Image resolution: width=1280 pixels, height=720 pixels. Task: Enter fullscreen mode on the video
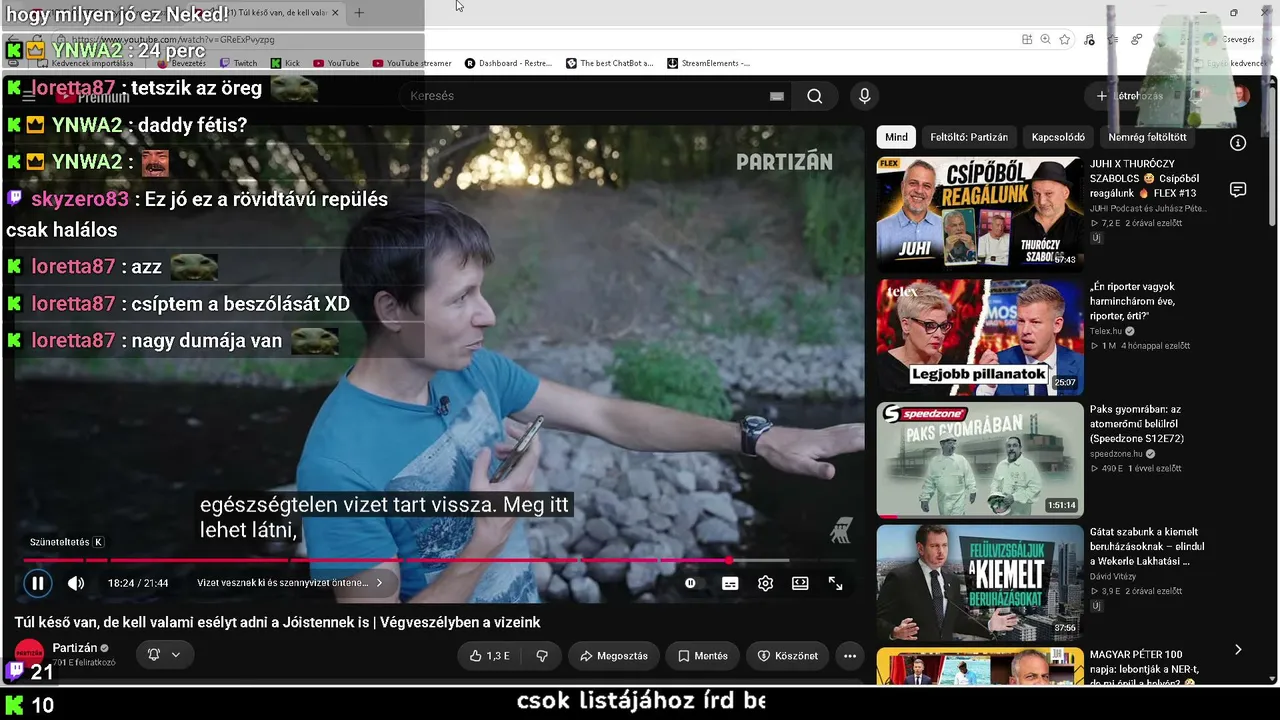pos(835,583)
